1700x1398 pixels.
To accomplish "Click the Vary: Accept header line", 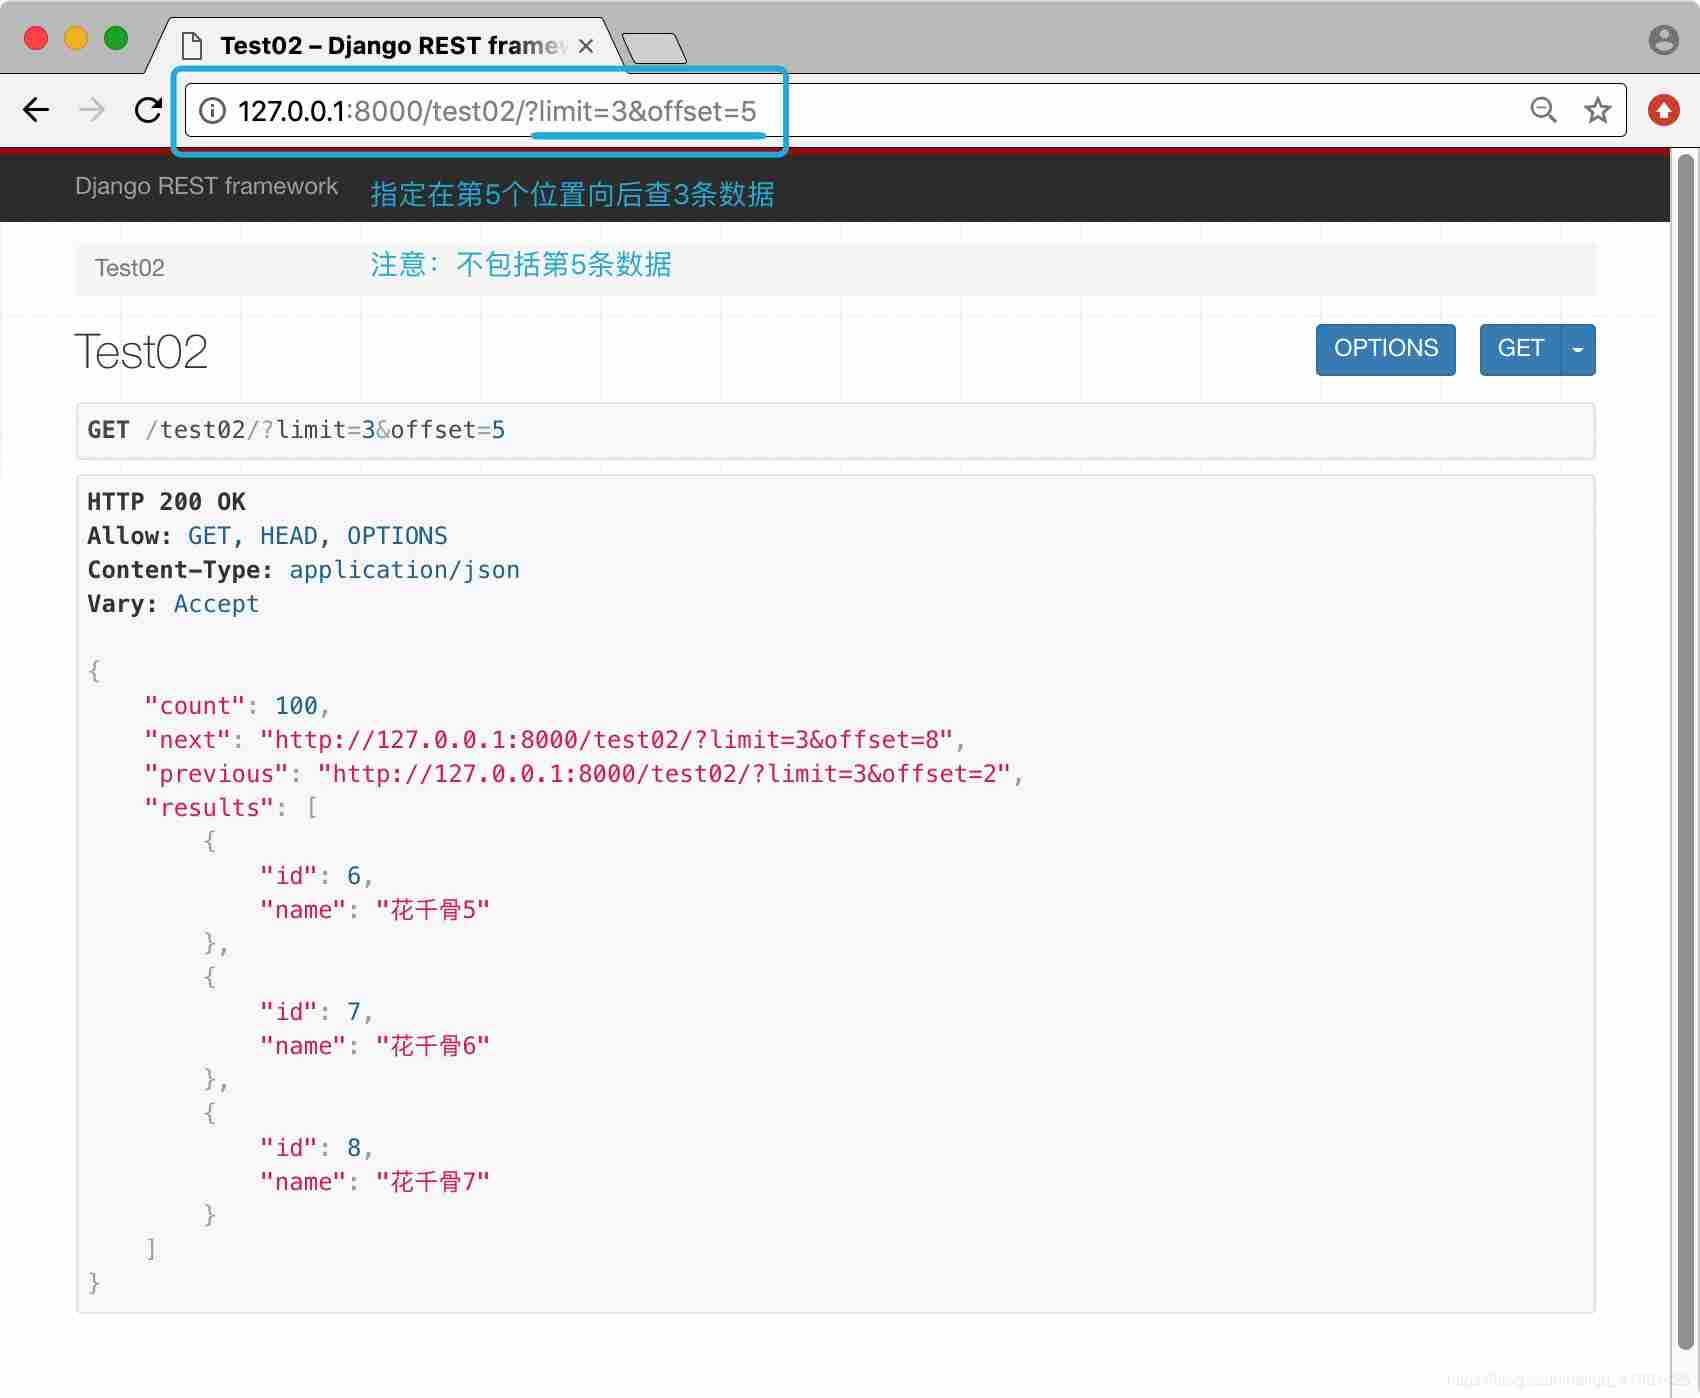I will pyautogui.click(x=173, y=603).
